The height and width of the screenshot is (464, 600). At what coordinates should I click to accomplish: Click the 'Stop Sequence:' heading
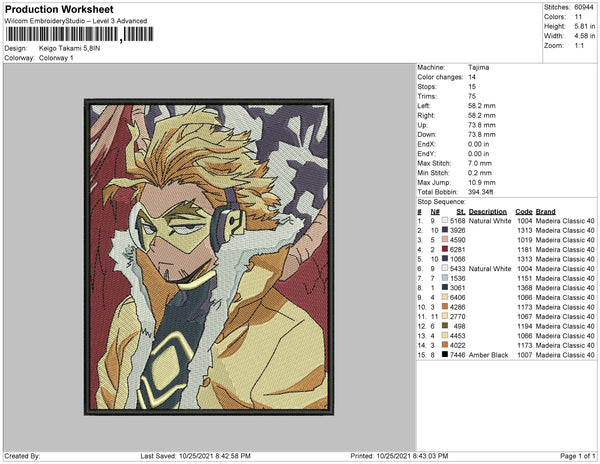(x=441, y=202)
